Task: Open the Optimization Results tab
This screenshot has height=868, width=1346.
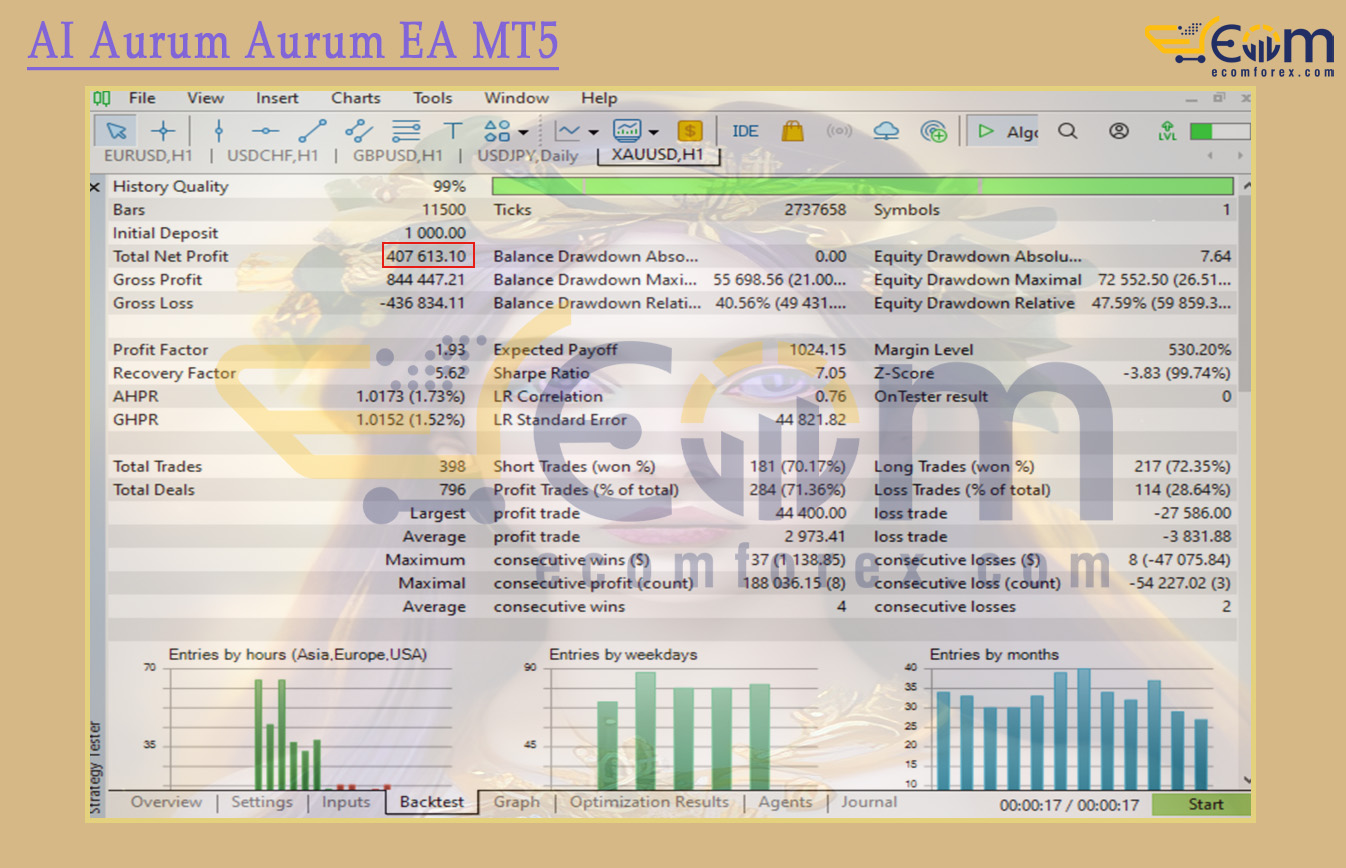Action: coord(649,802)
